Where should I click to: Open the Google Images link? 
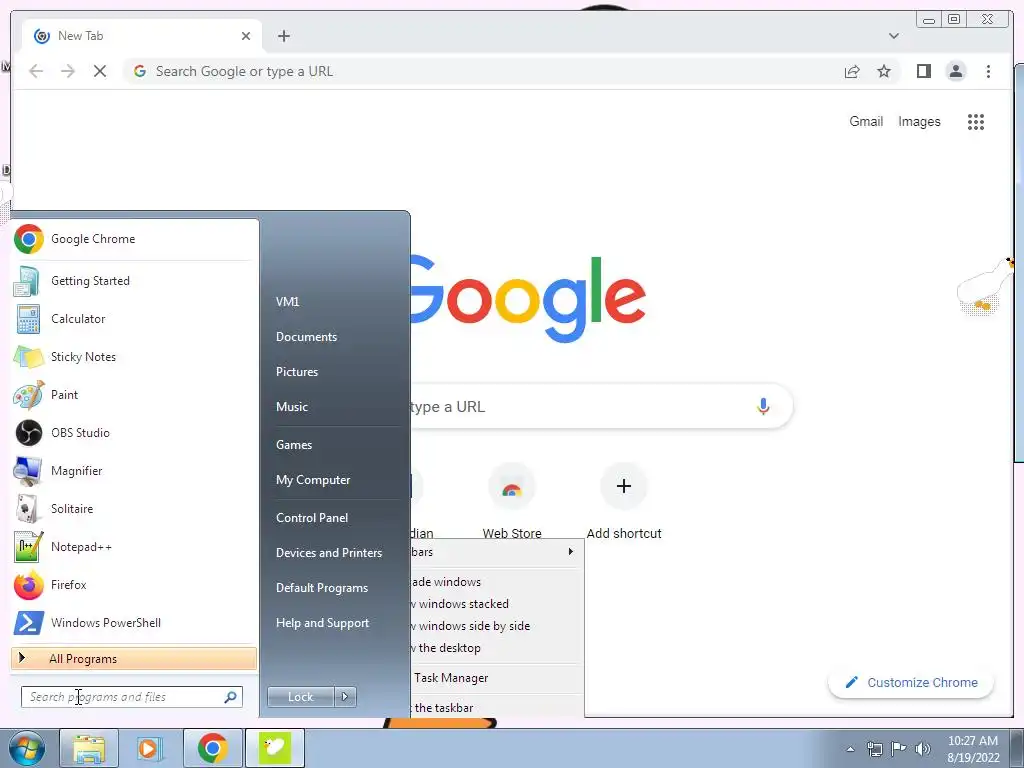point(919,121)
